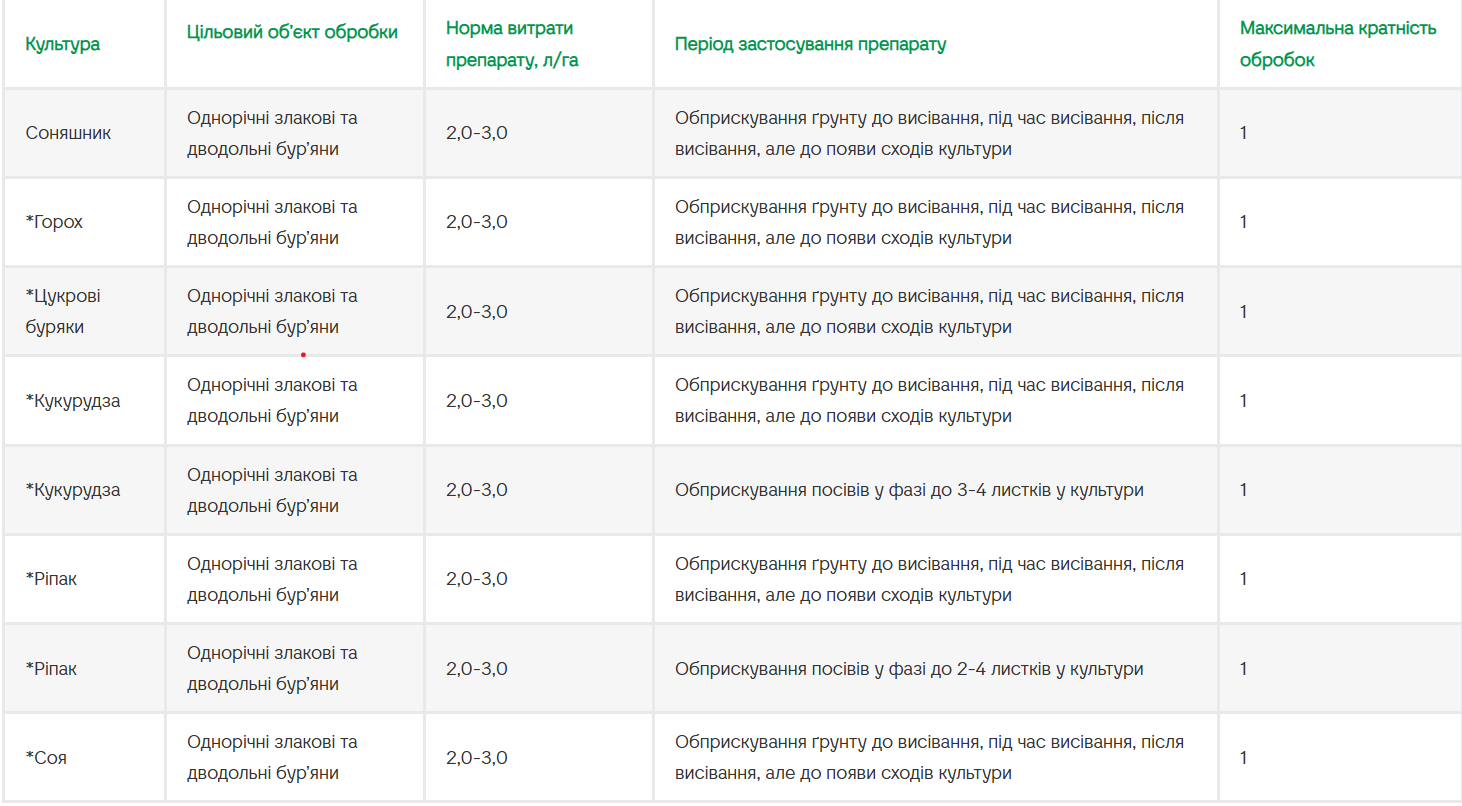Image resolution: width=1462 pixels, height=806 pixels.
Task: Select the 'Соняшник' crop cell
Action: point(68,133)
